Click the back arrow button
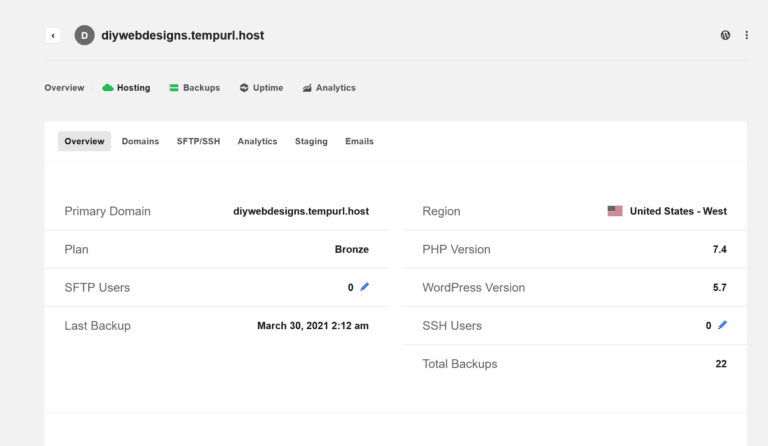 (53, 35)
